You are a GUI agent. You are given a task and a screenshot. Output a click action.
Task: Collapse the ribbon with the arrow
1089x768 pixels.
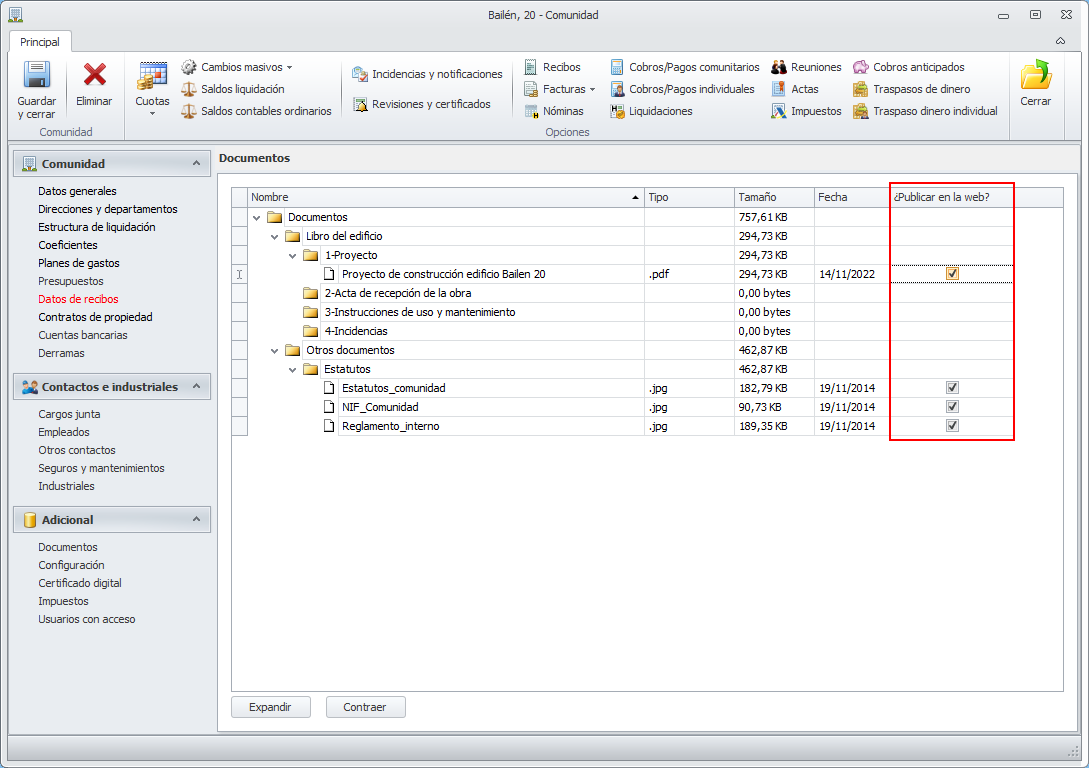[x=1061, y=41]
